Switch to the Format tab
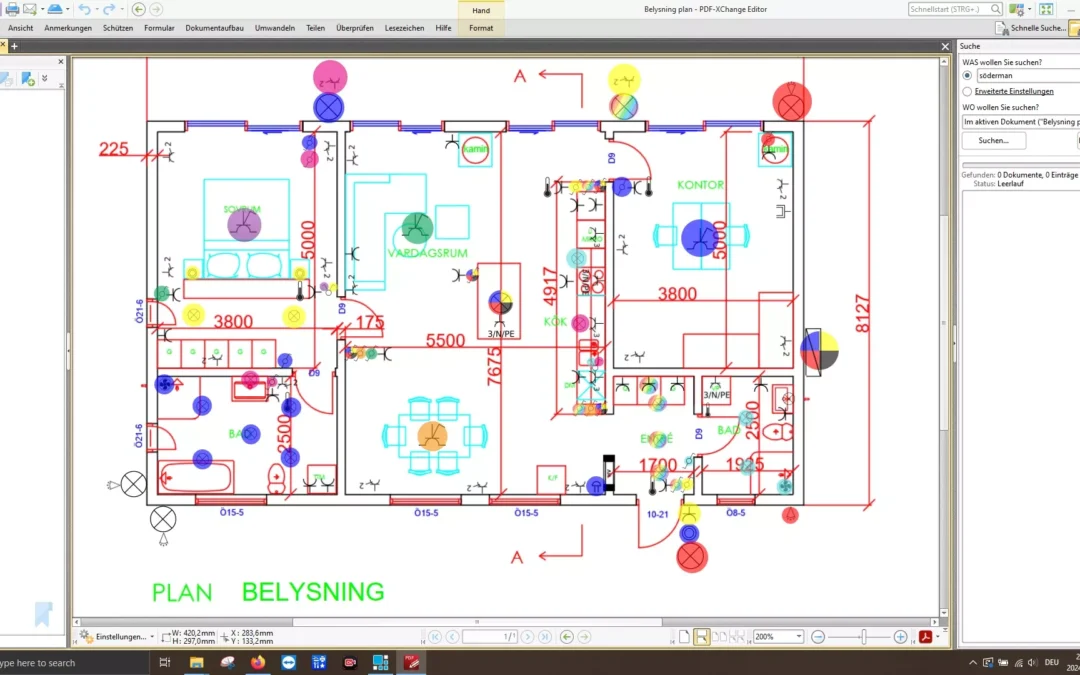1080x675 pixels. click(481, 28)
